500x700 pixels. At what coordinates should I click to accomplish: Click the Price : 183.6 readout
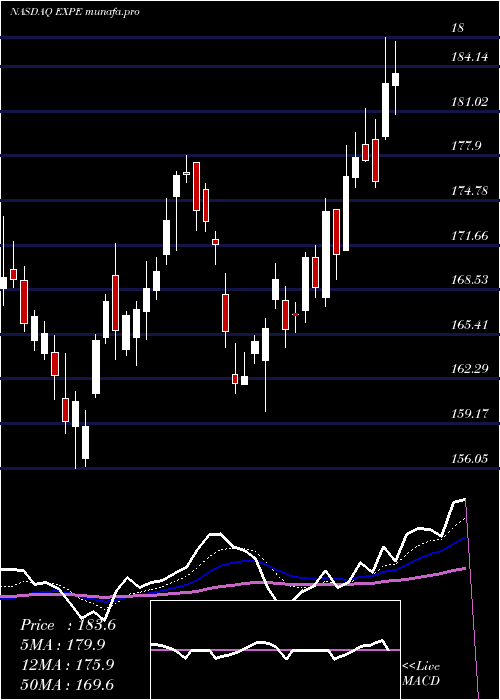click(x=68, y=625)
